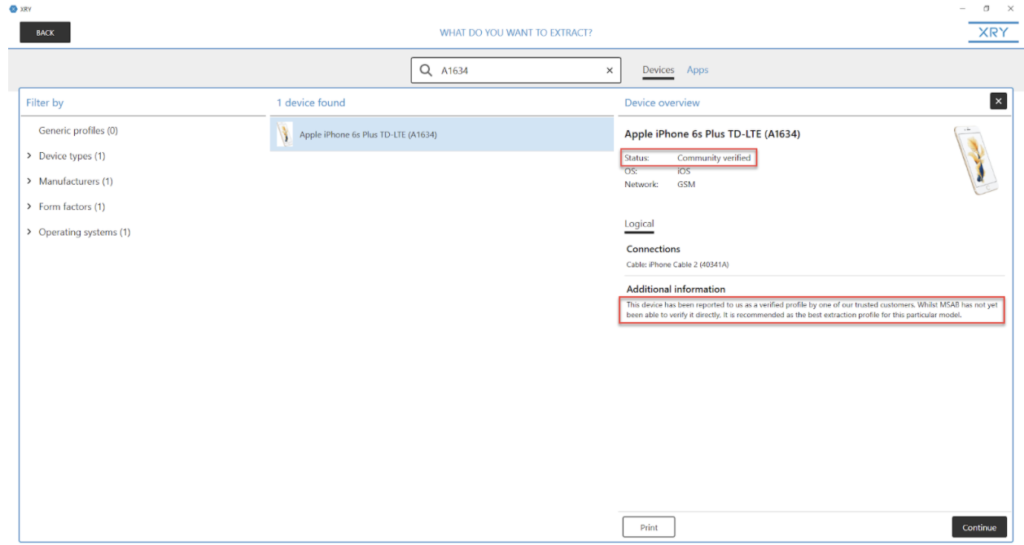The height and width of the screenshot is (545, 1024).
Task: Expand the Manufacturers chevron
Action: 29,181
